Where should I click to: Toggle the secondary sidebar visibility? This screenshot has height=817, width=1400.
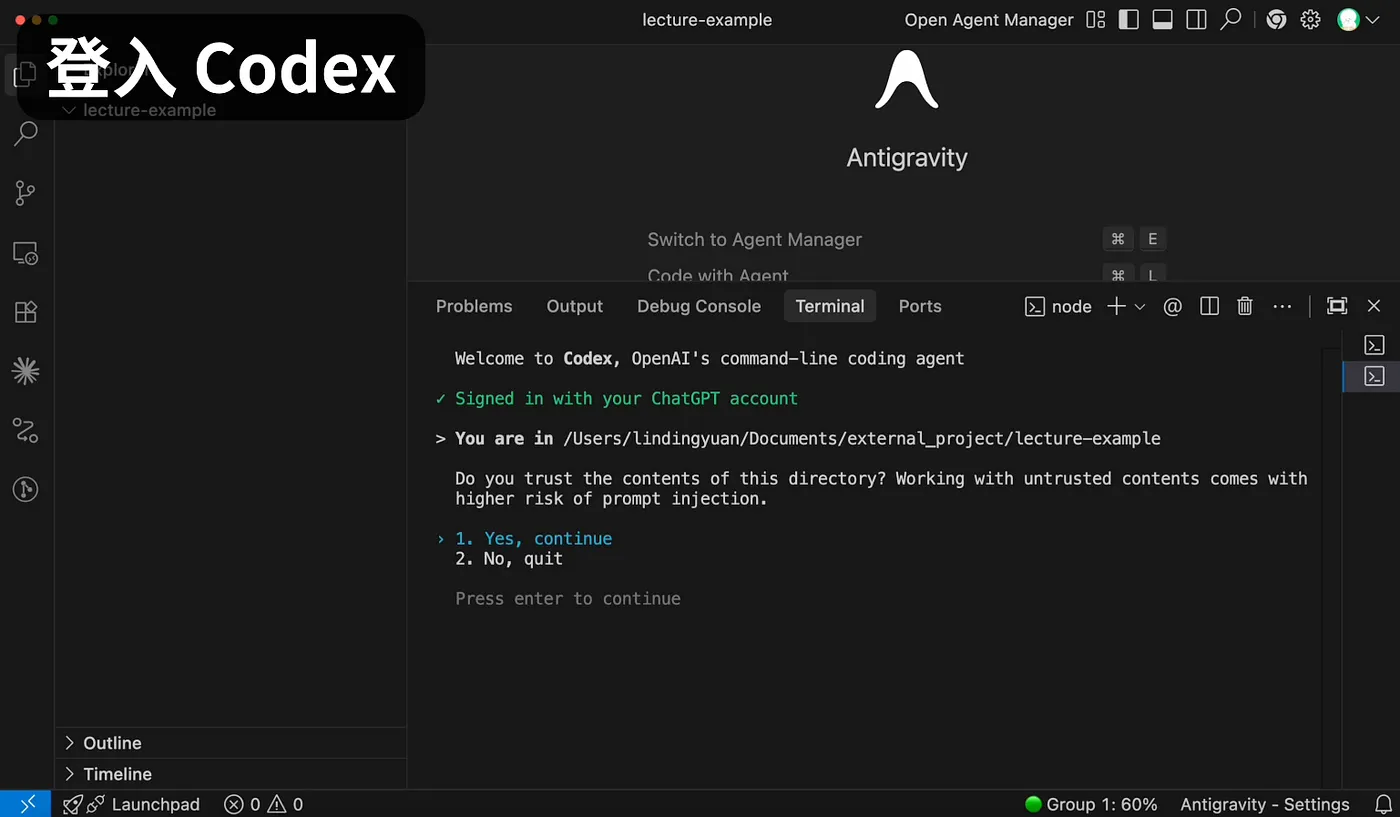pos(1196,20)
